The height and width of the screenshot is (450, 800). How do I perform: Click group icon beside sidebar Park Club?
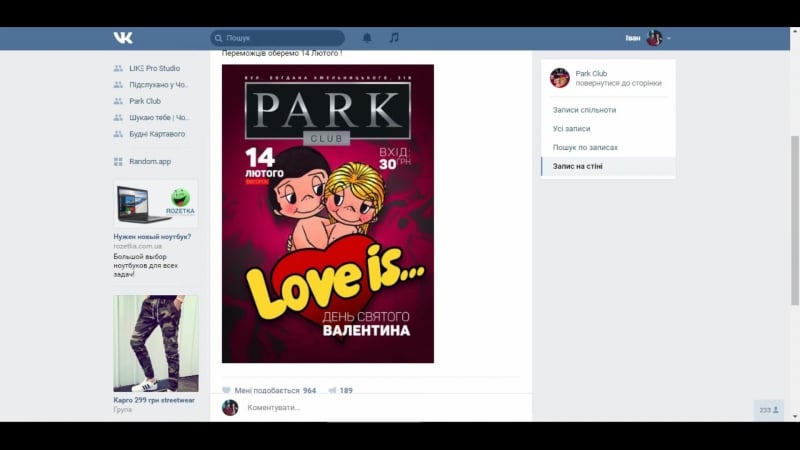coord(118,101)
